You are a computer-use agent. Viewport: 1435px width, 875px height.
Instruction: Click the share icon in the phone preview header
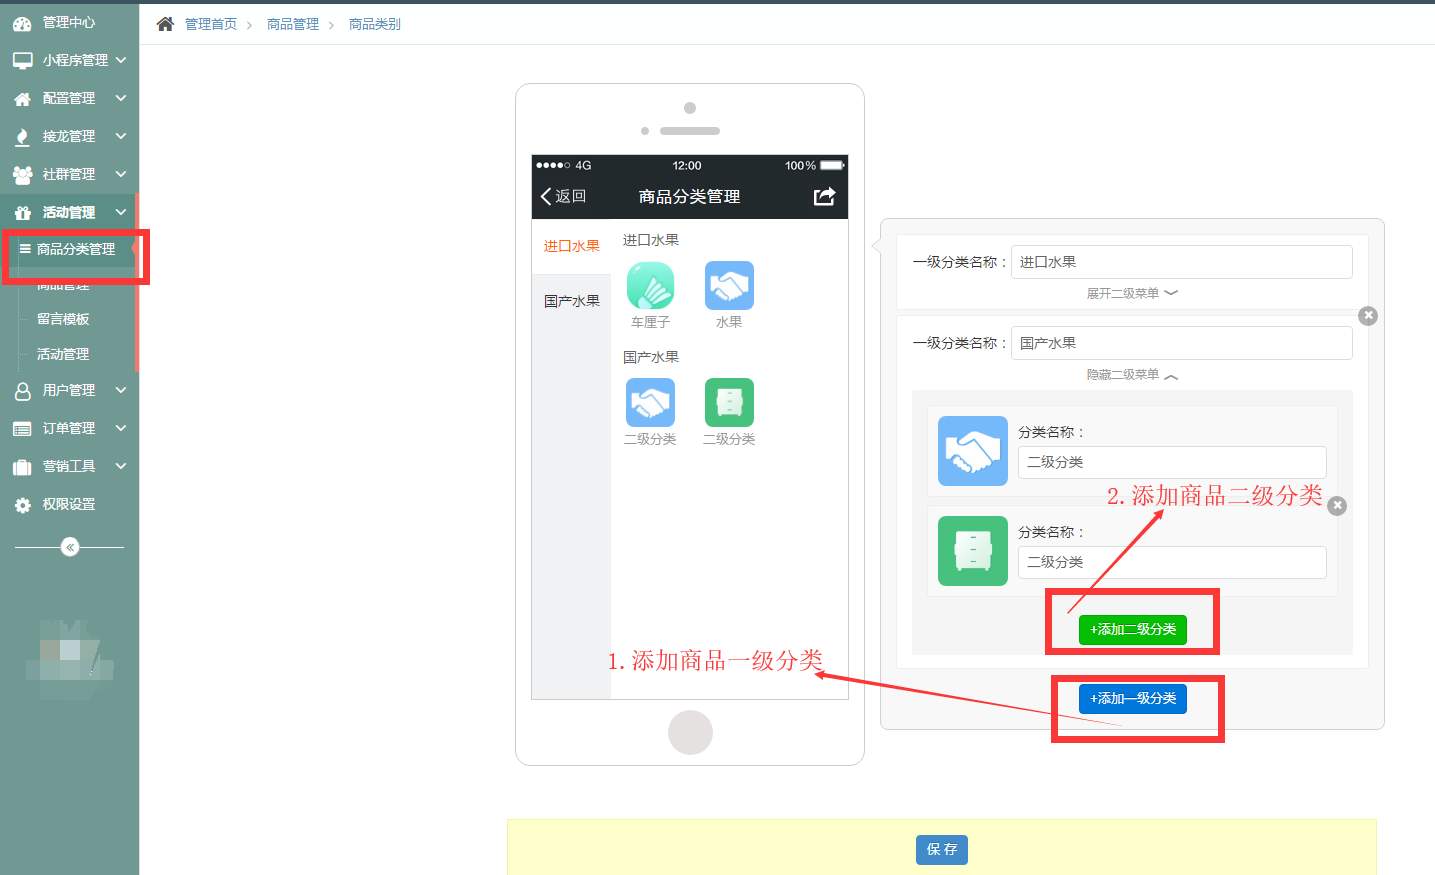(824, 197)
